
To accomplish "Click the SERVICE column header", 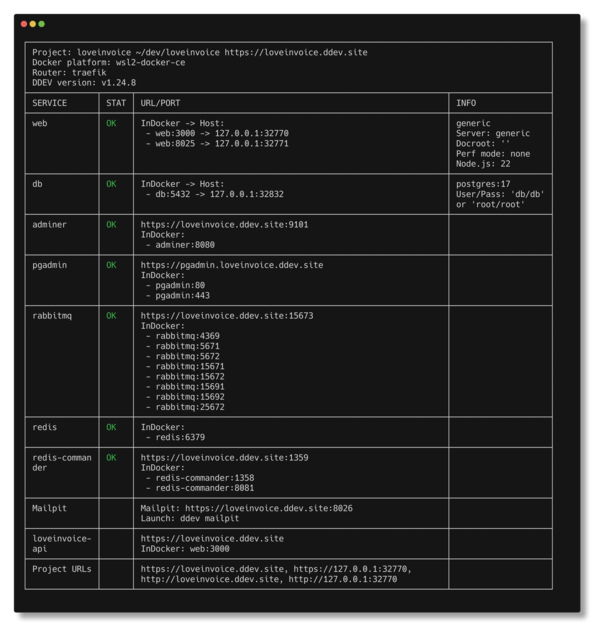I will pyautogui.click(x=50, y=103).
